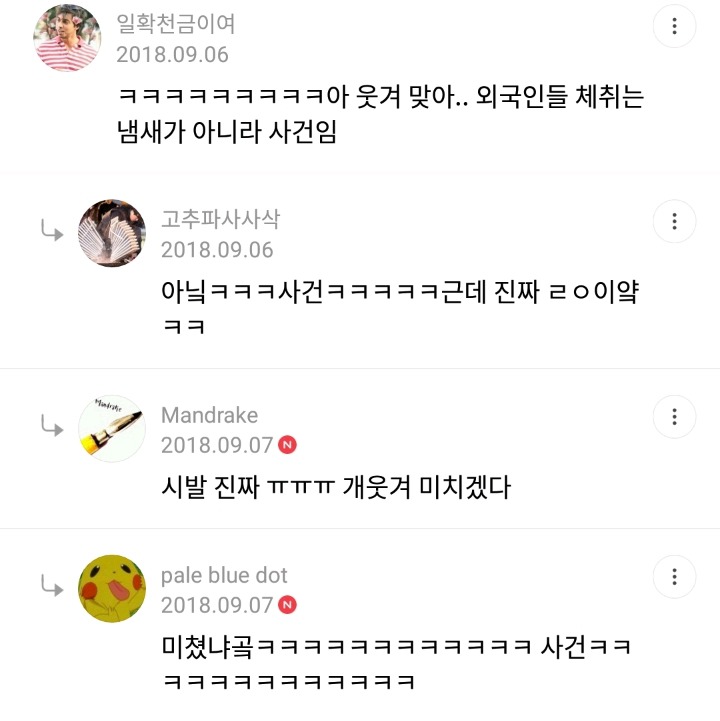Click the kebab menu on Mandrake's reply
Viewport: 720px width, 721px height.
point(674,416)
